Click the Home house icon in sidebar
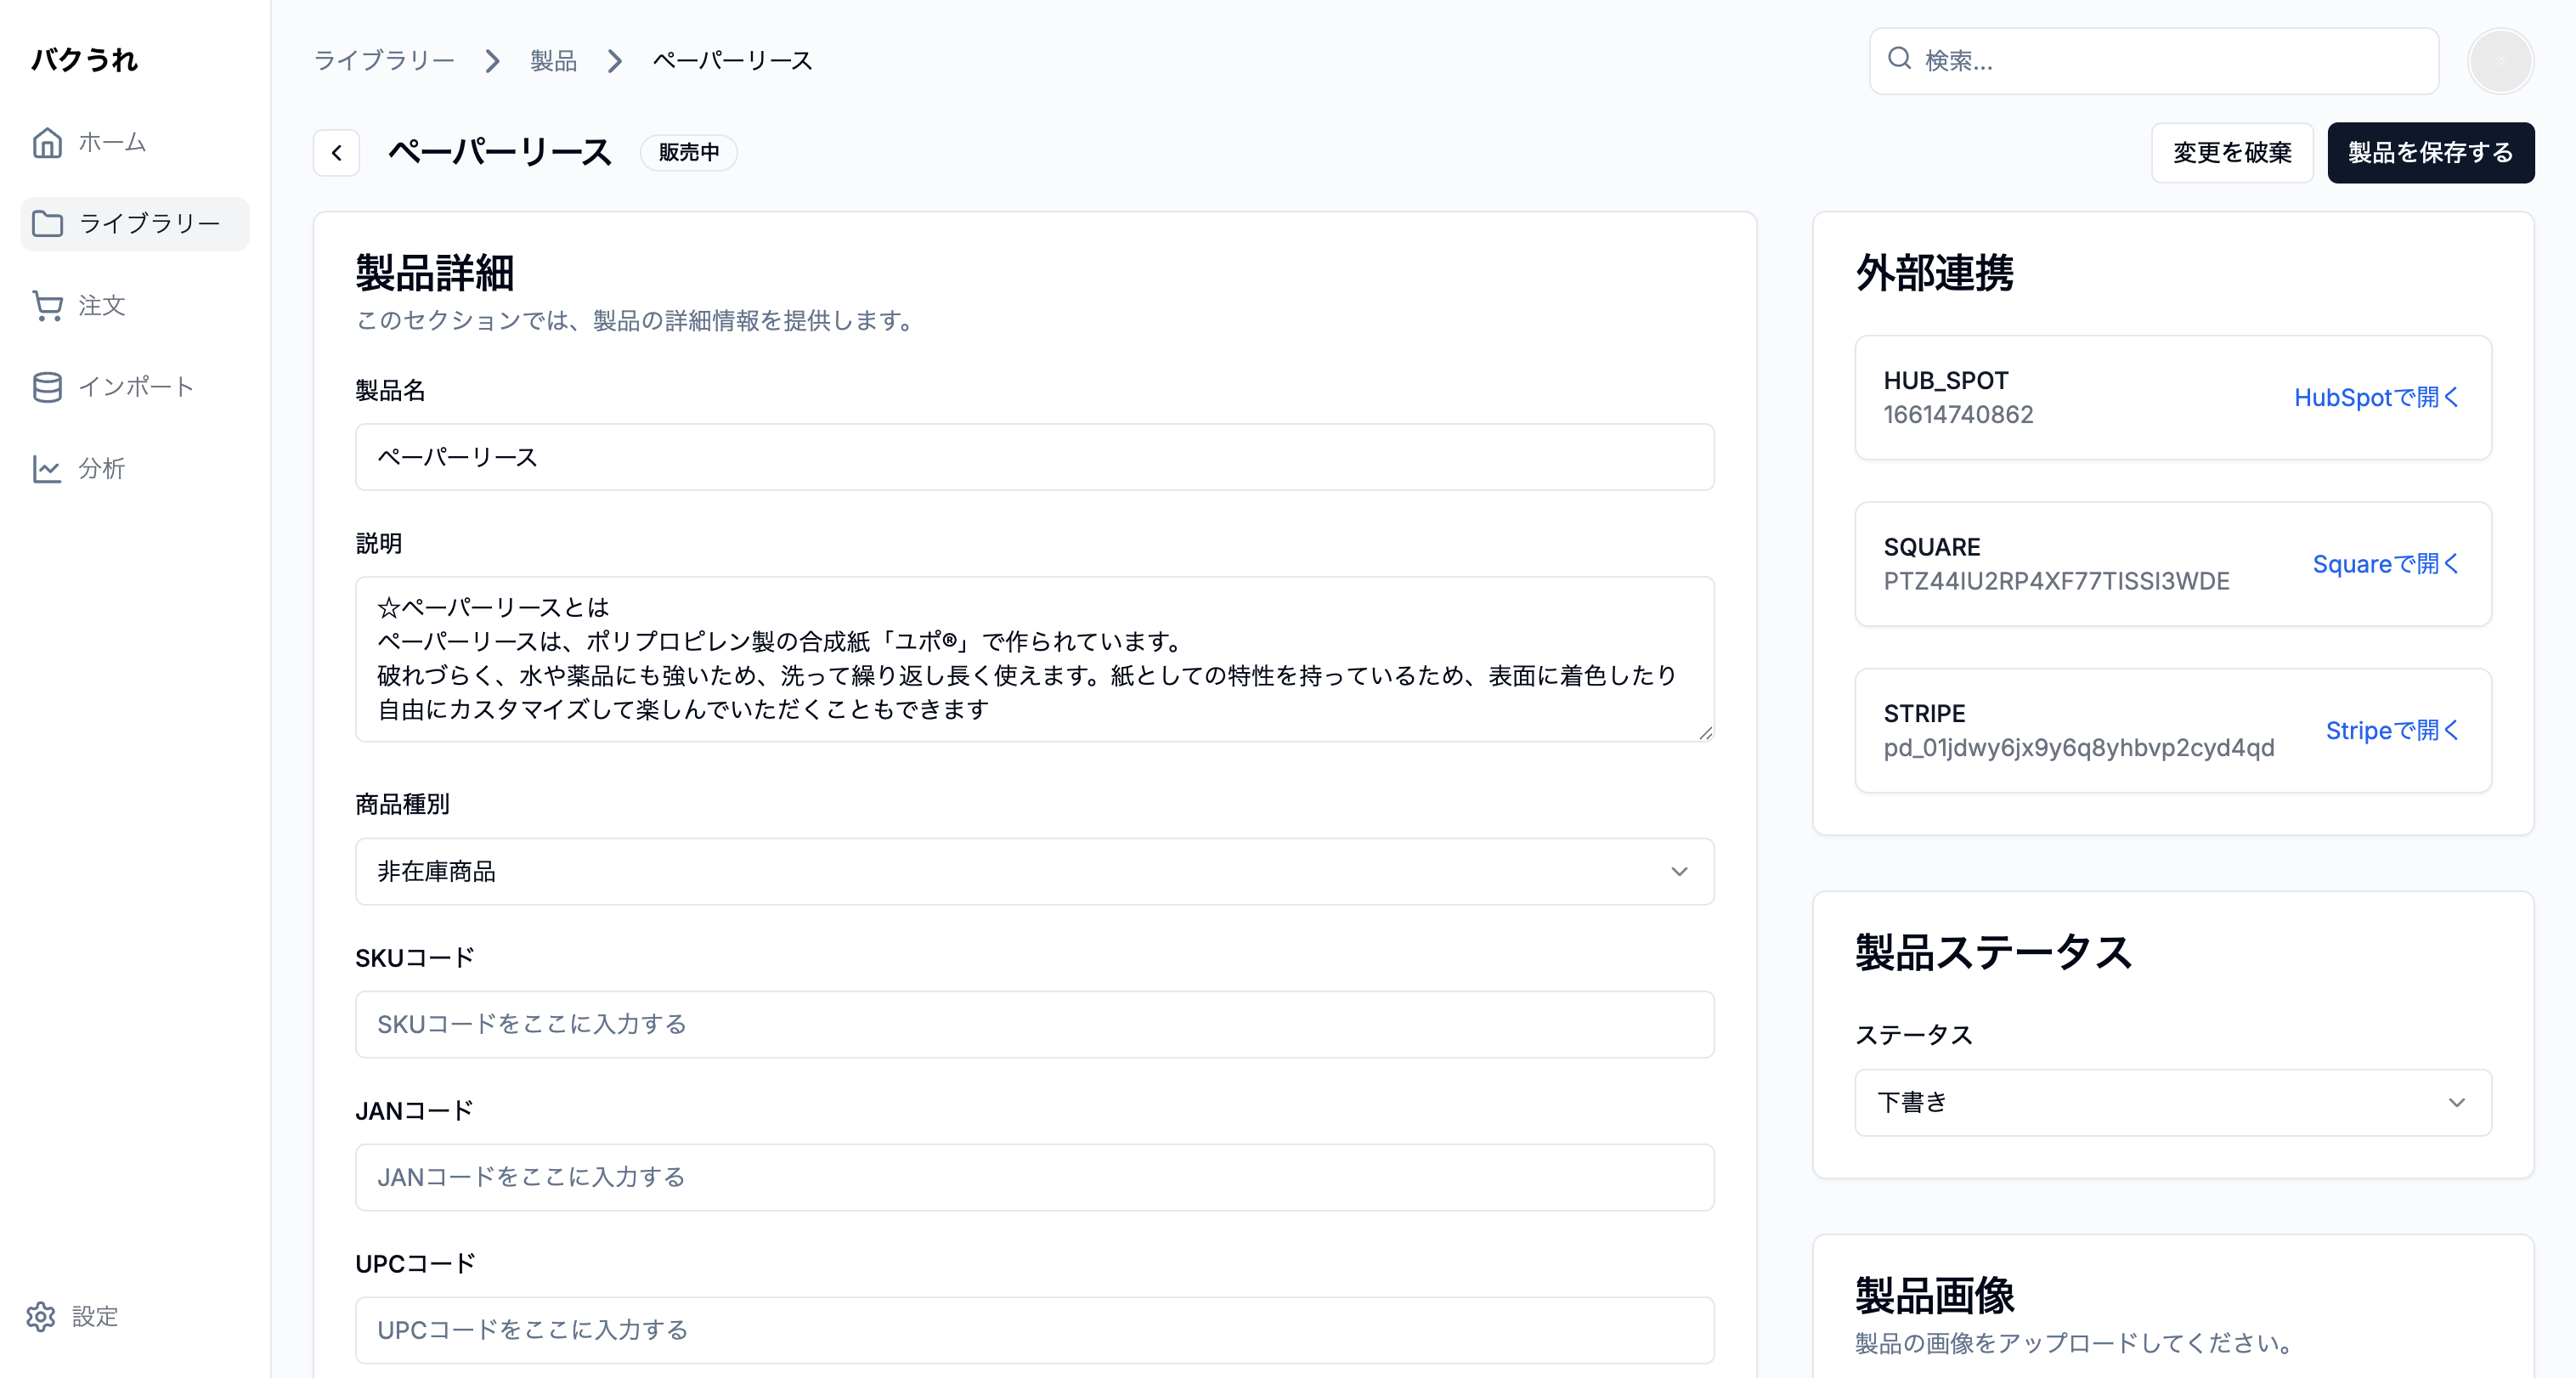The width and height of the screenshot is (2576, 1378). pyautogui.click(x=47, y=143)
